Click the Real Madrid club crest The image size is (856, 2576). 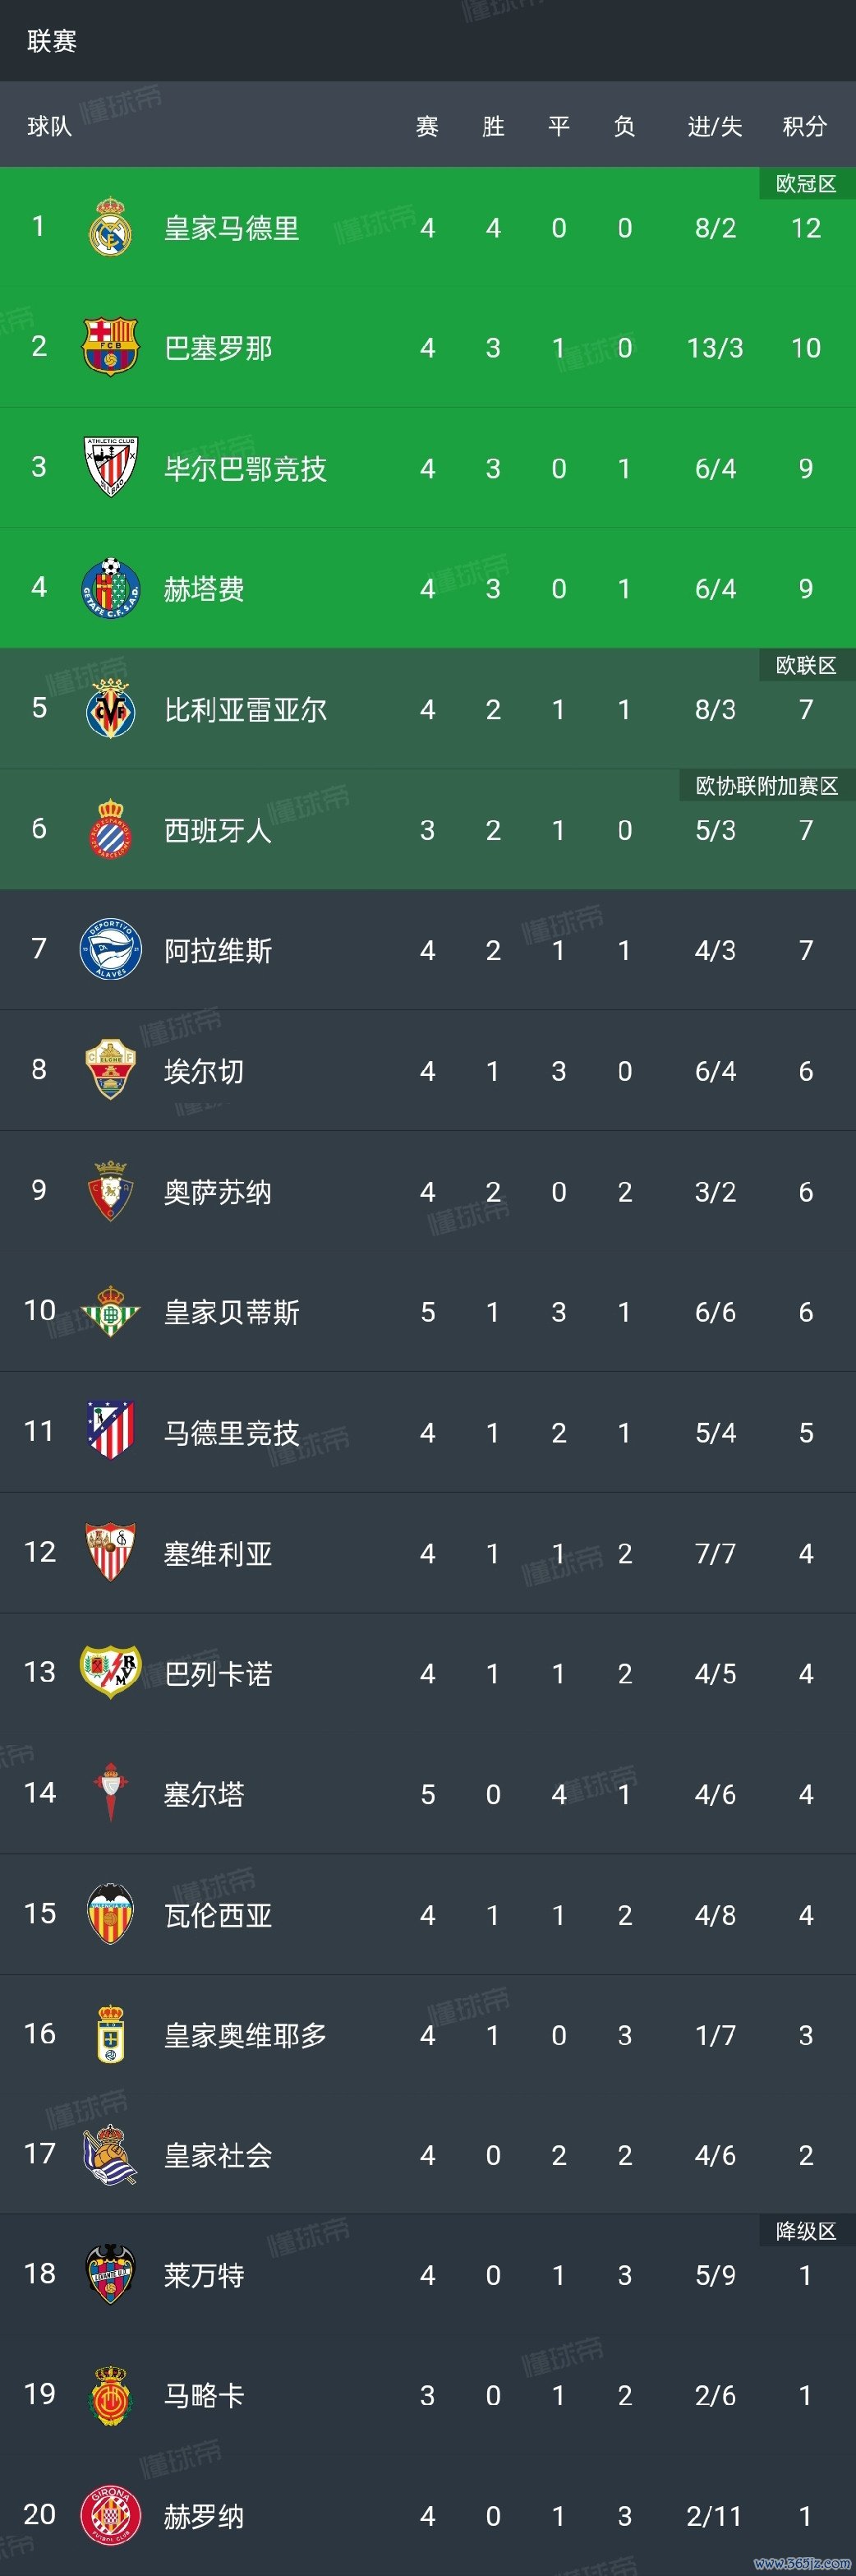(x=110, y=227)
